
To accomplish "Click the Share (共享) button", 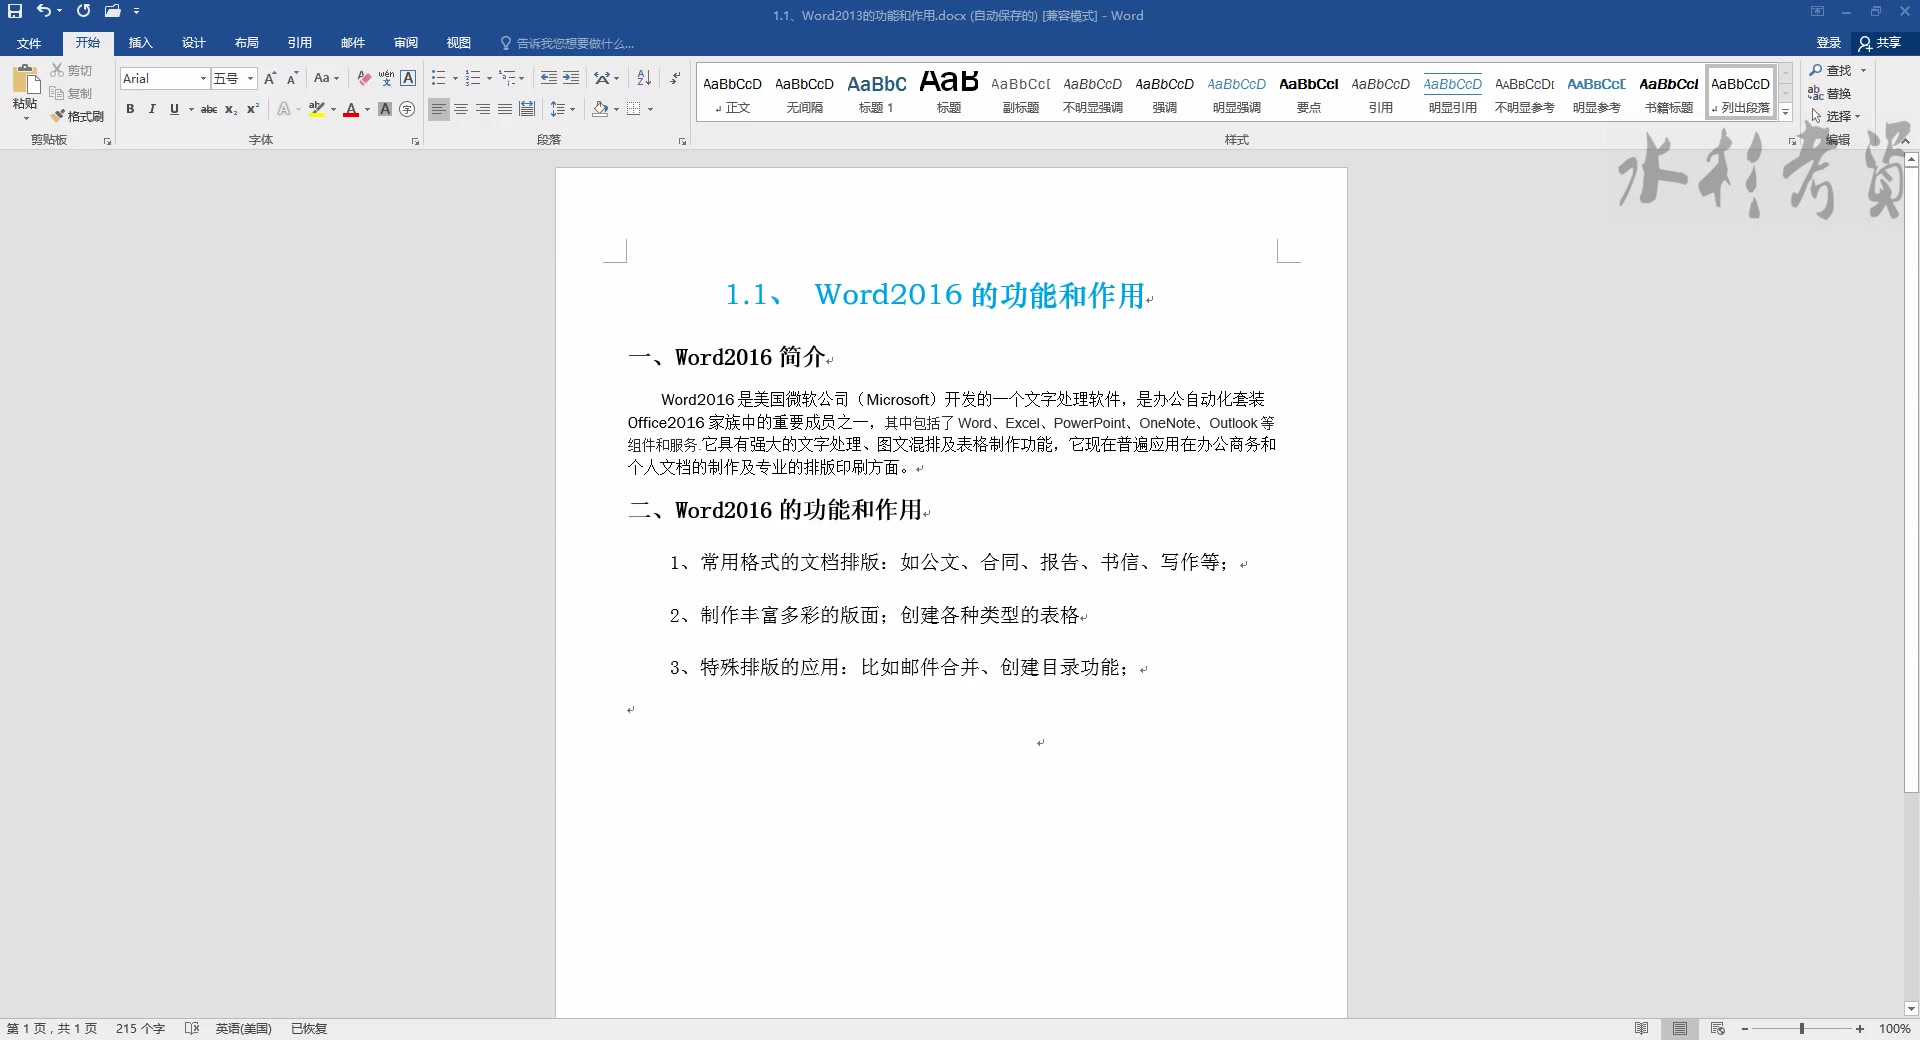I will tap(1880, 43).
